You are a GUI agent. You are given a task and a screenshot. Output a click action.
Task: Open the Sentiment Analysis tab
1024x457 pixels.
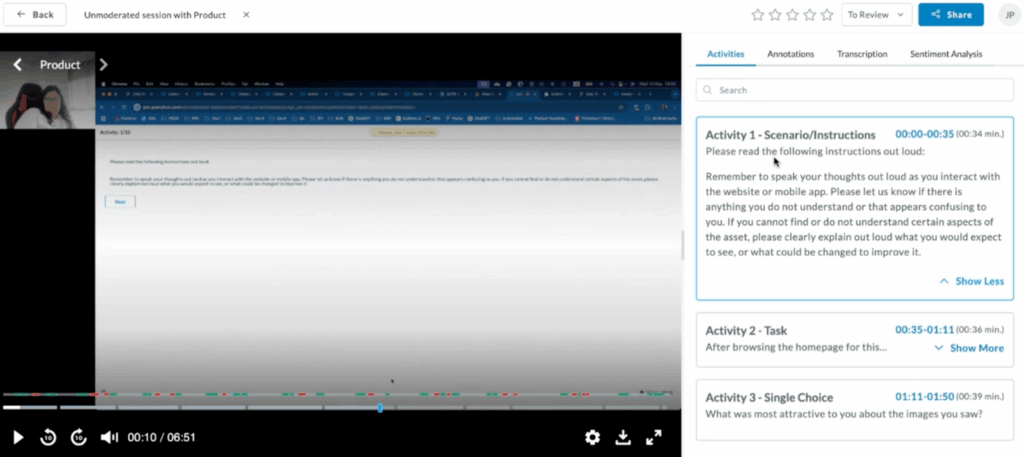click(x=946, y=54)
